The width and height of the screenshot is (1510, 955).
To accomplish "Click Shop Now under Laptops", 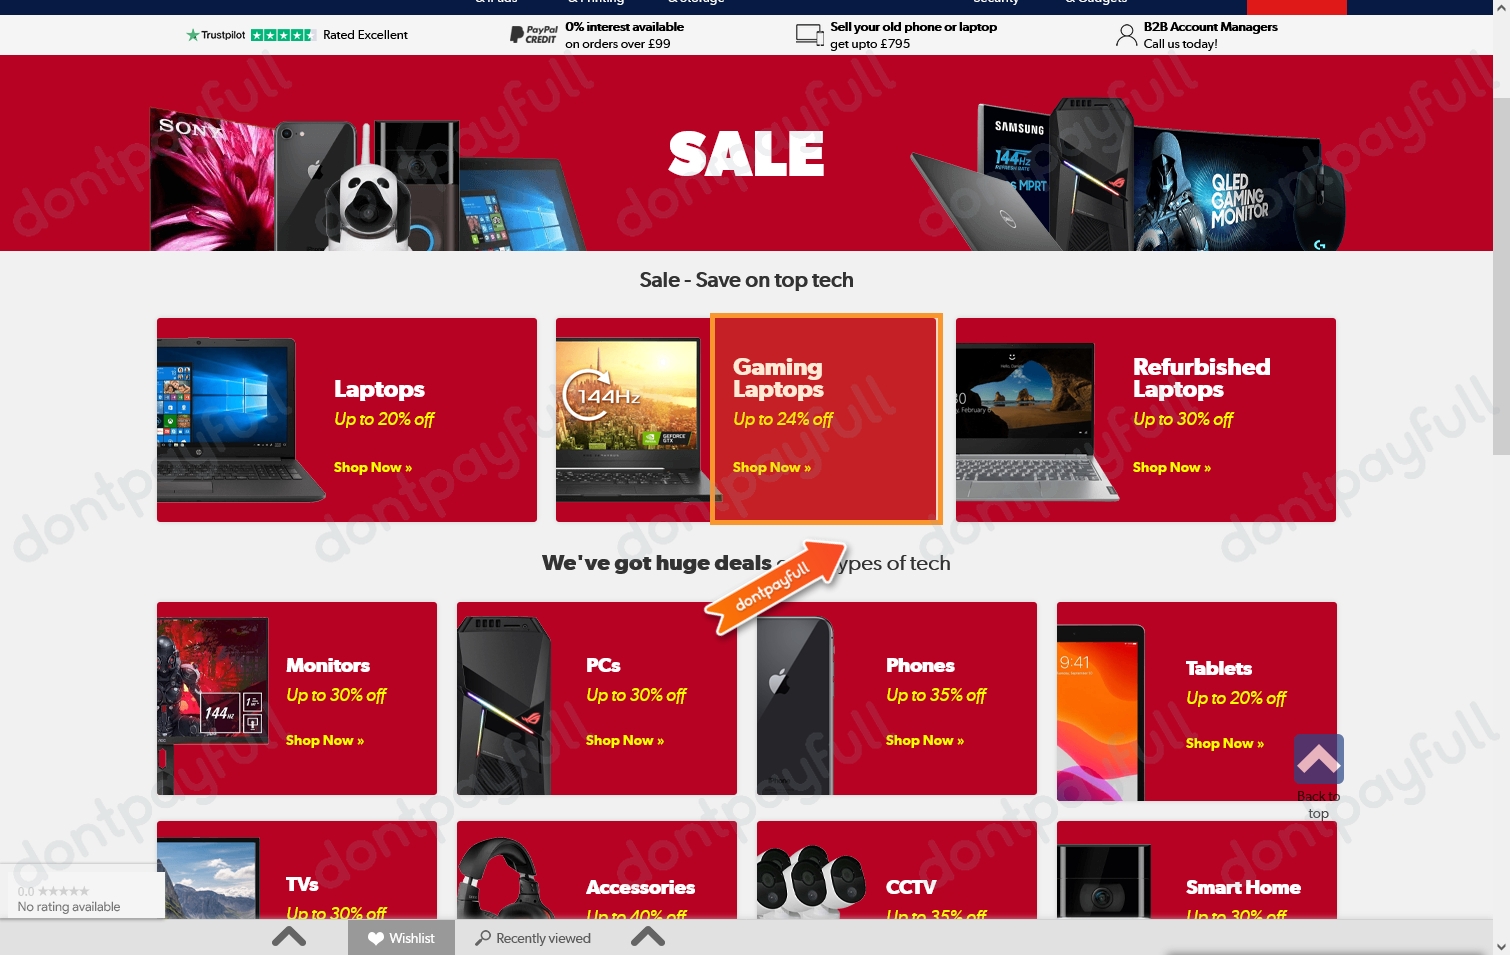I will [373, 468].
